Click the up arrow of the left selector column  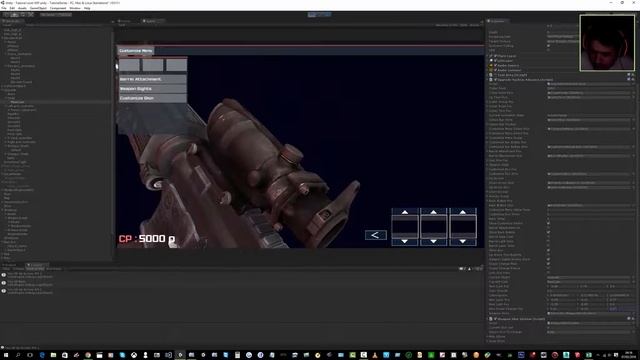(x=404, y=212)
